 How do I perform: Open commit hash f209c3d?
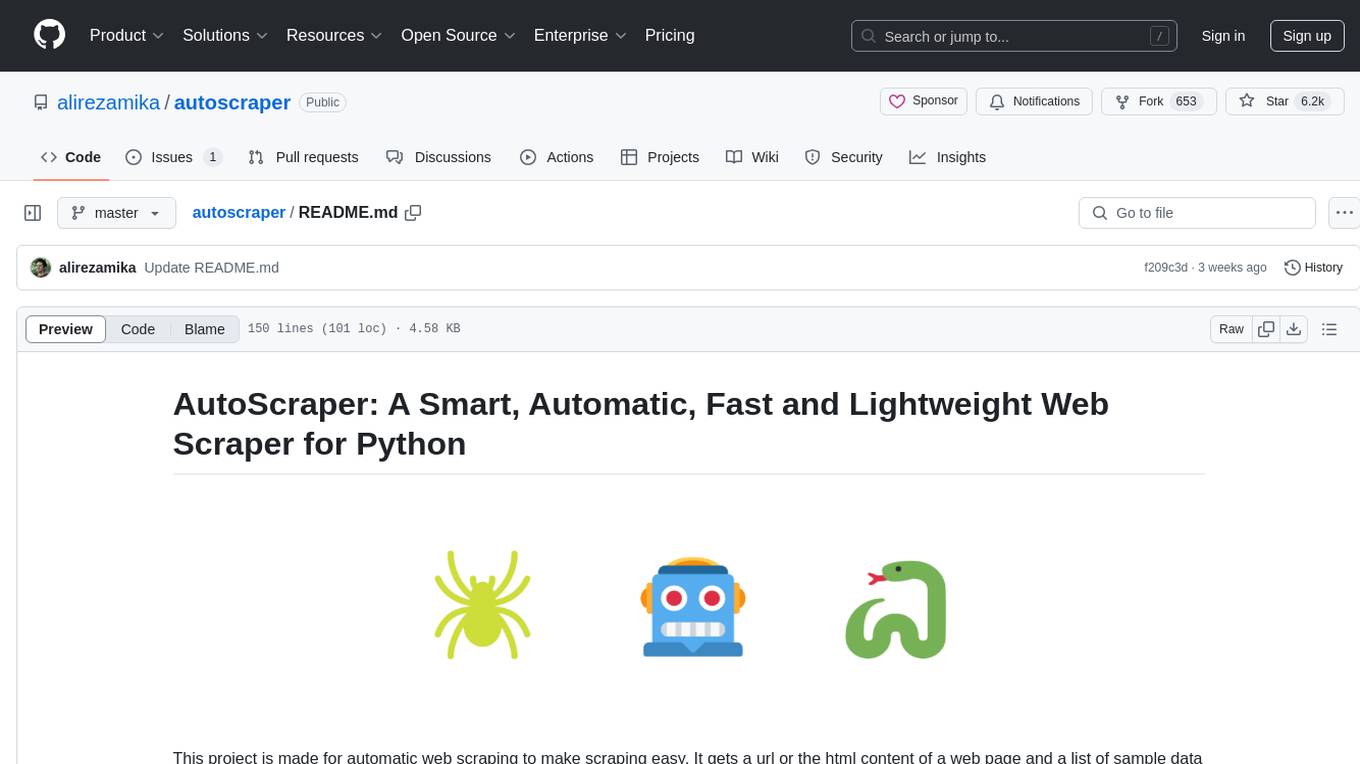point(1166,268)
